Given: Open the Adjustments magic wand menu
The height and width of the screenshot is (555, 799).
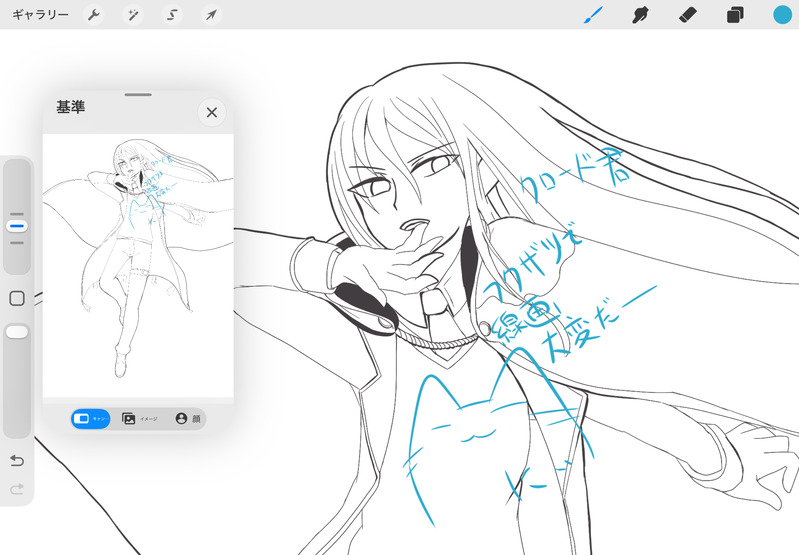Looking at the screenshot, I should click(x=133, y=15).
